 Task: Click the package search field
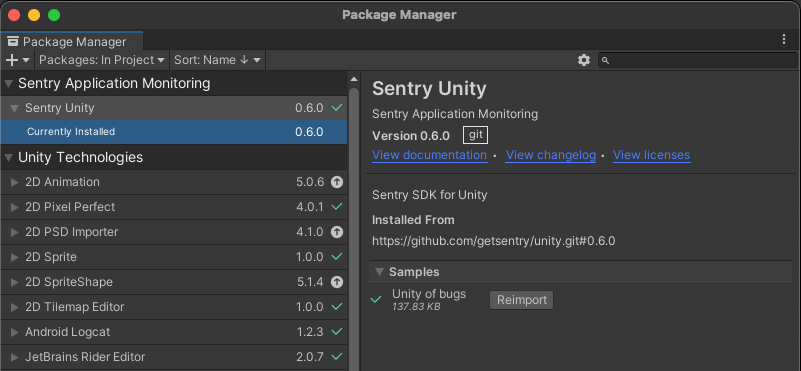pos(698,60)
